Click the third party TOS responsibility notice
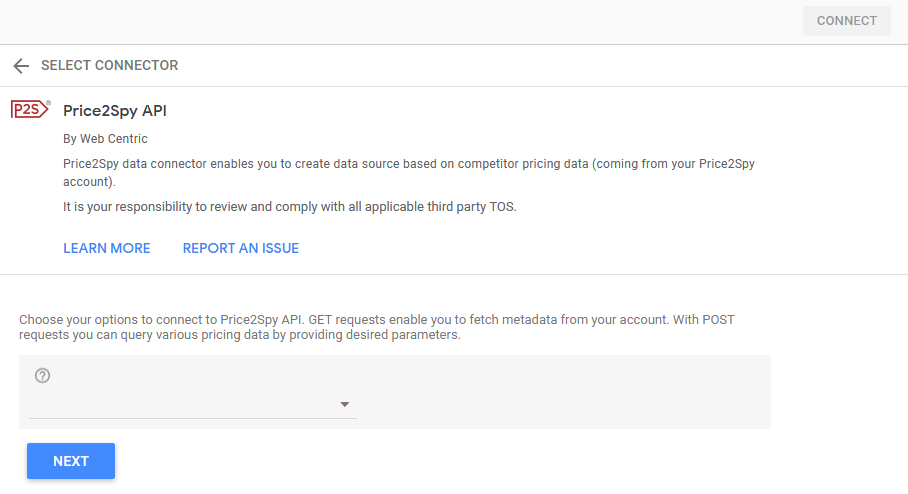Image resolution: width=908 pixels, height=494 pixels. [290, 207]
